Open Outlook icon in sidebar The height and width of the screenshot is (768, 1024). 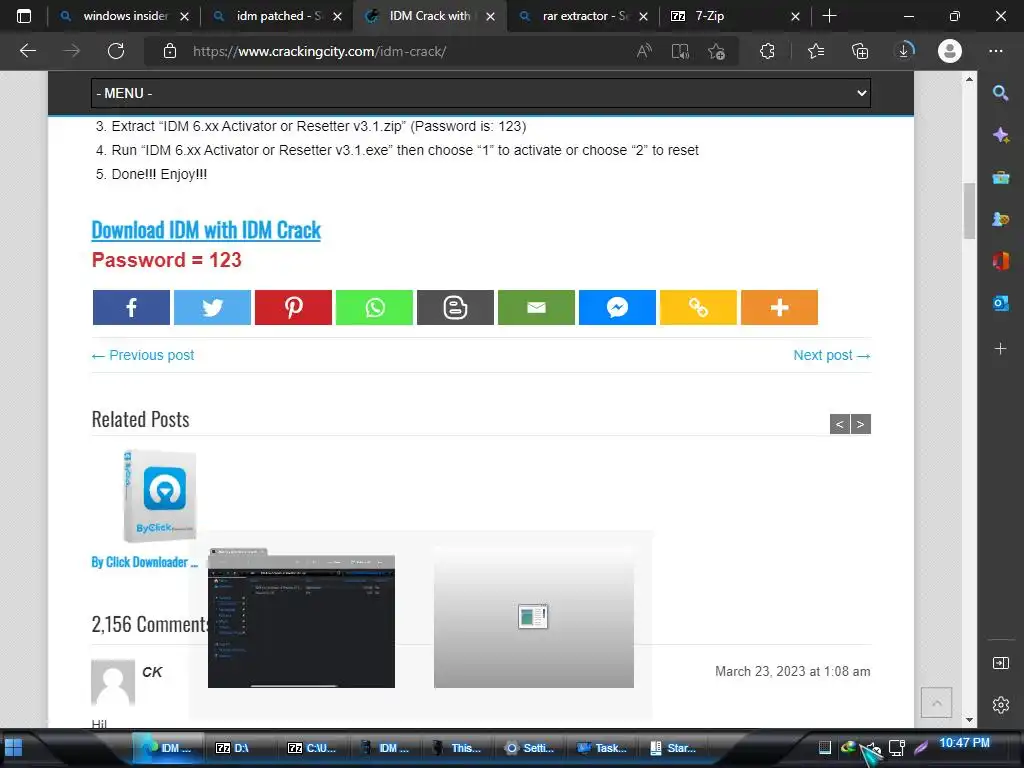[1000, 303]
